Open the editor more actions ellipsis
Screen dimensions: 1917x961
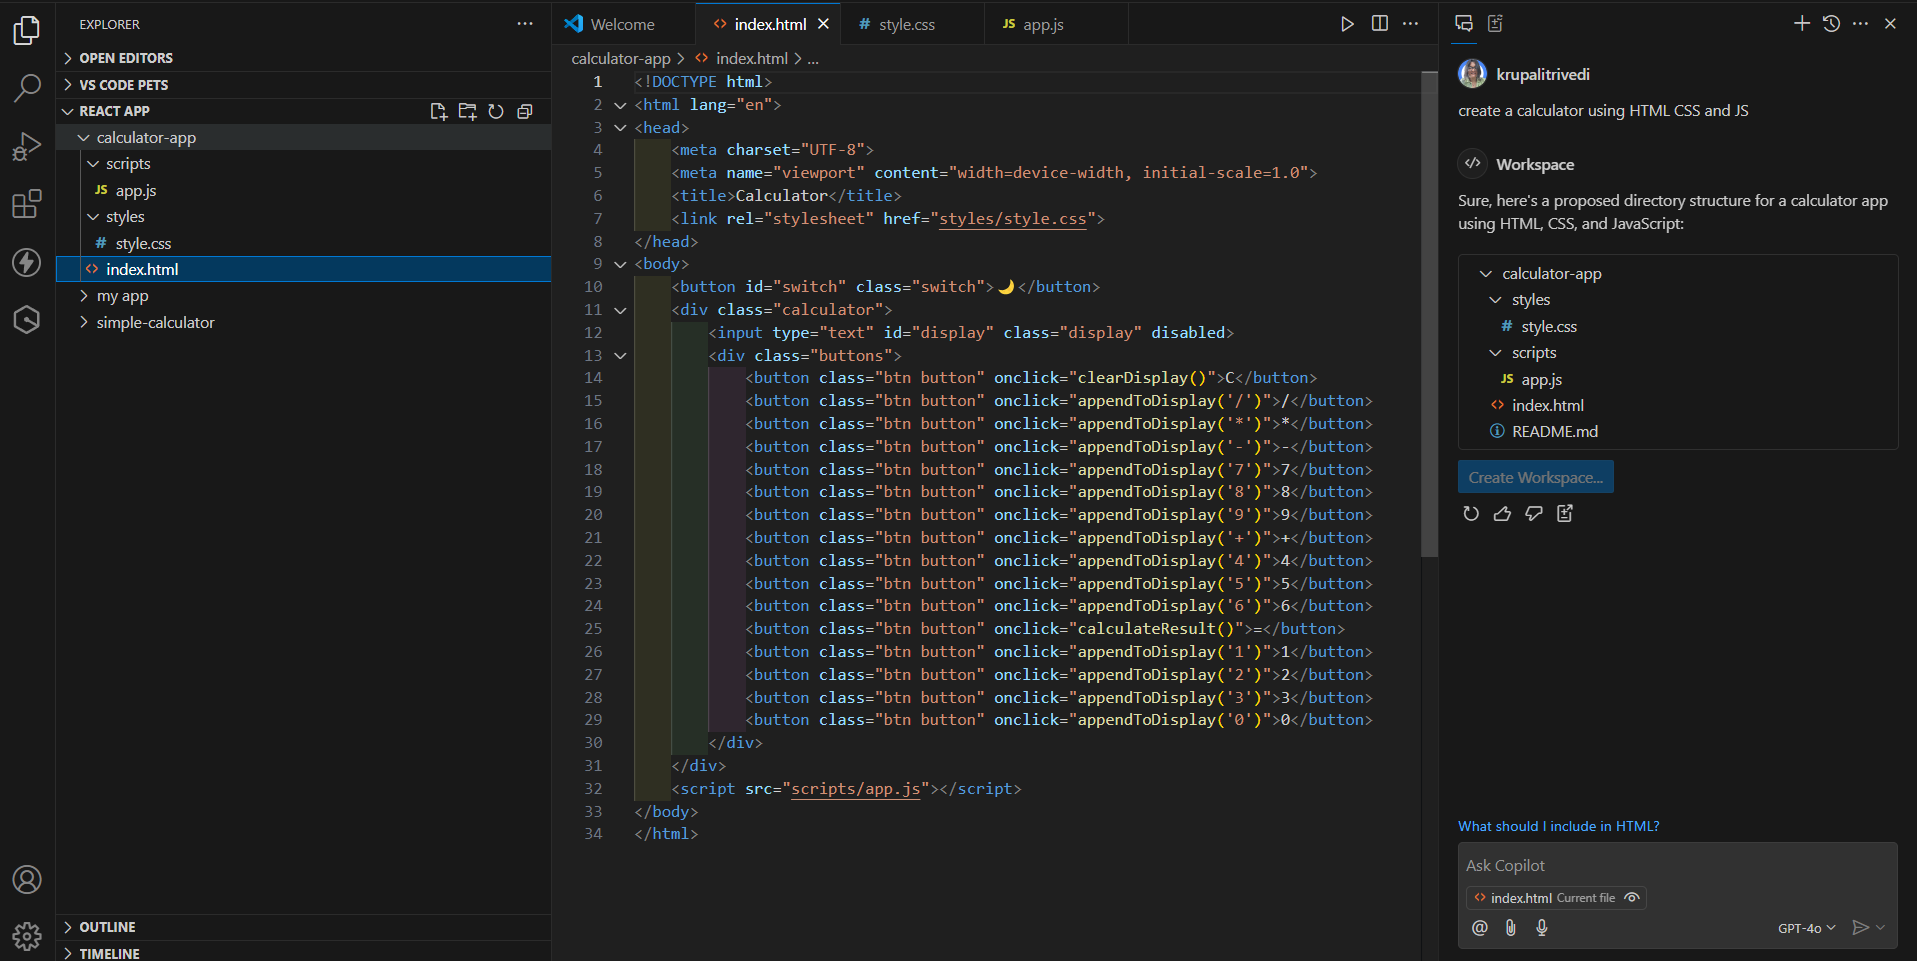coord(1411,24)
